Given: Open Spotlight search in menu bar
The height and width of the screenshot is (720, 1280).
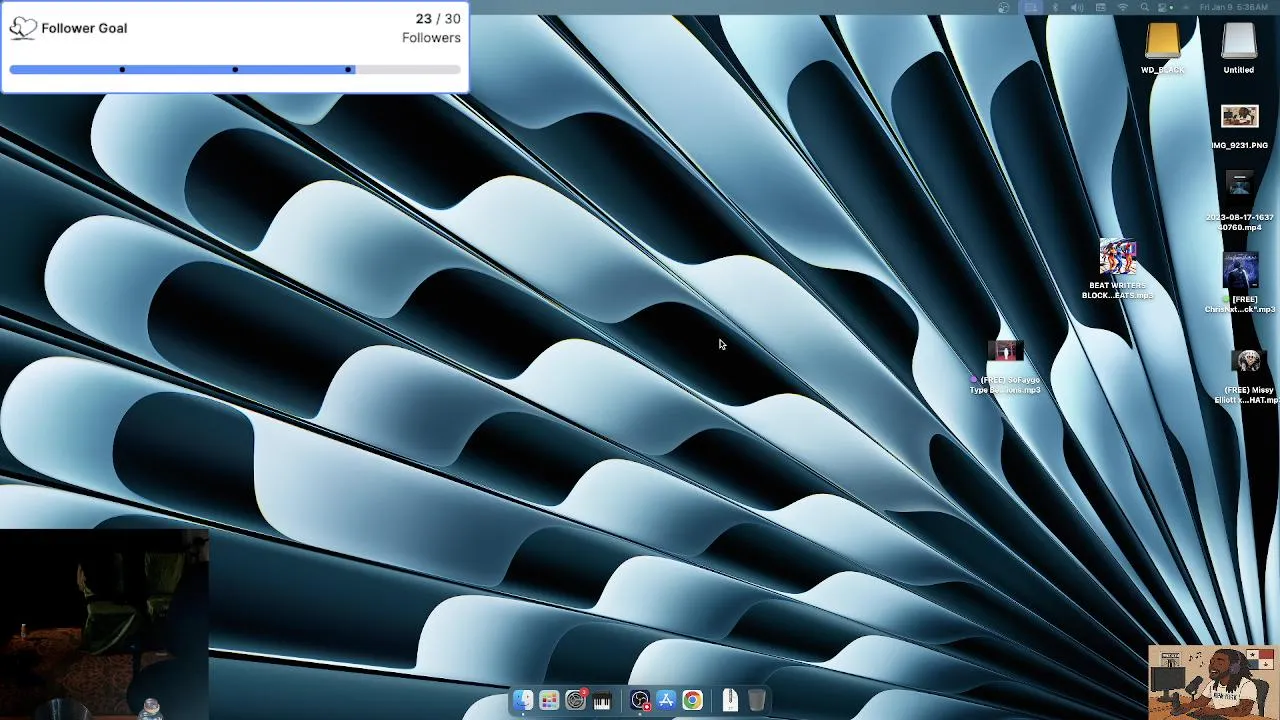Looking at the screenshot, I should [x=1144, y=7].
